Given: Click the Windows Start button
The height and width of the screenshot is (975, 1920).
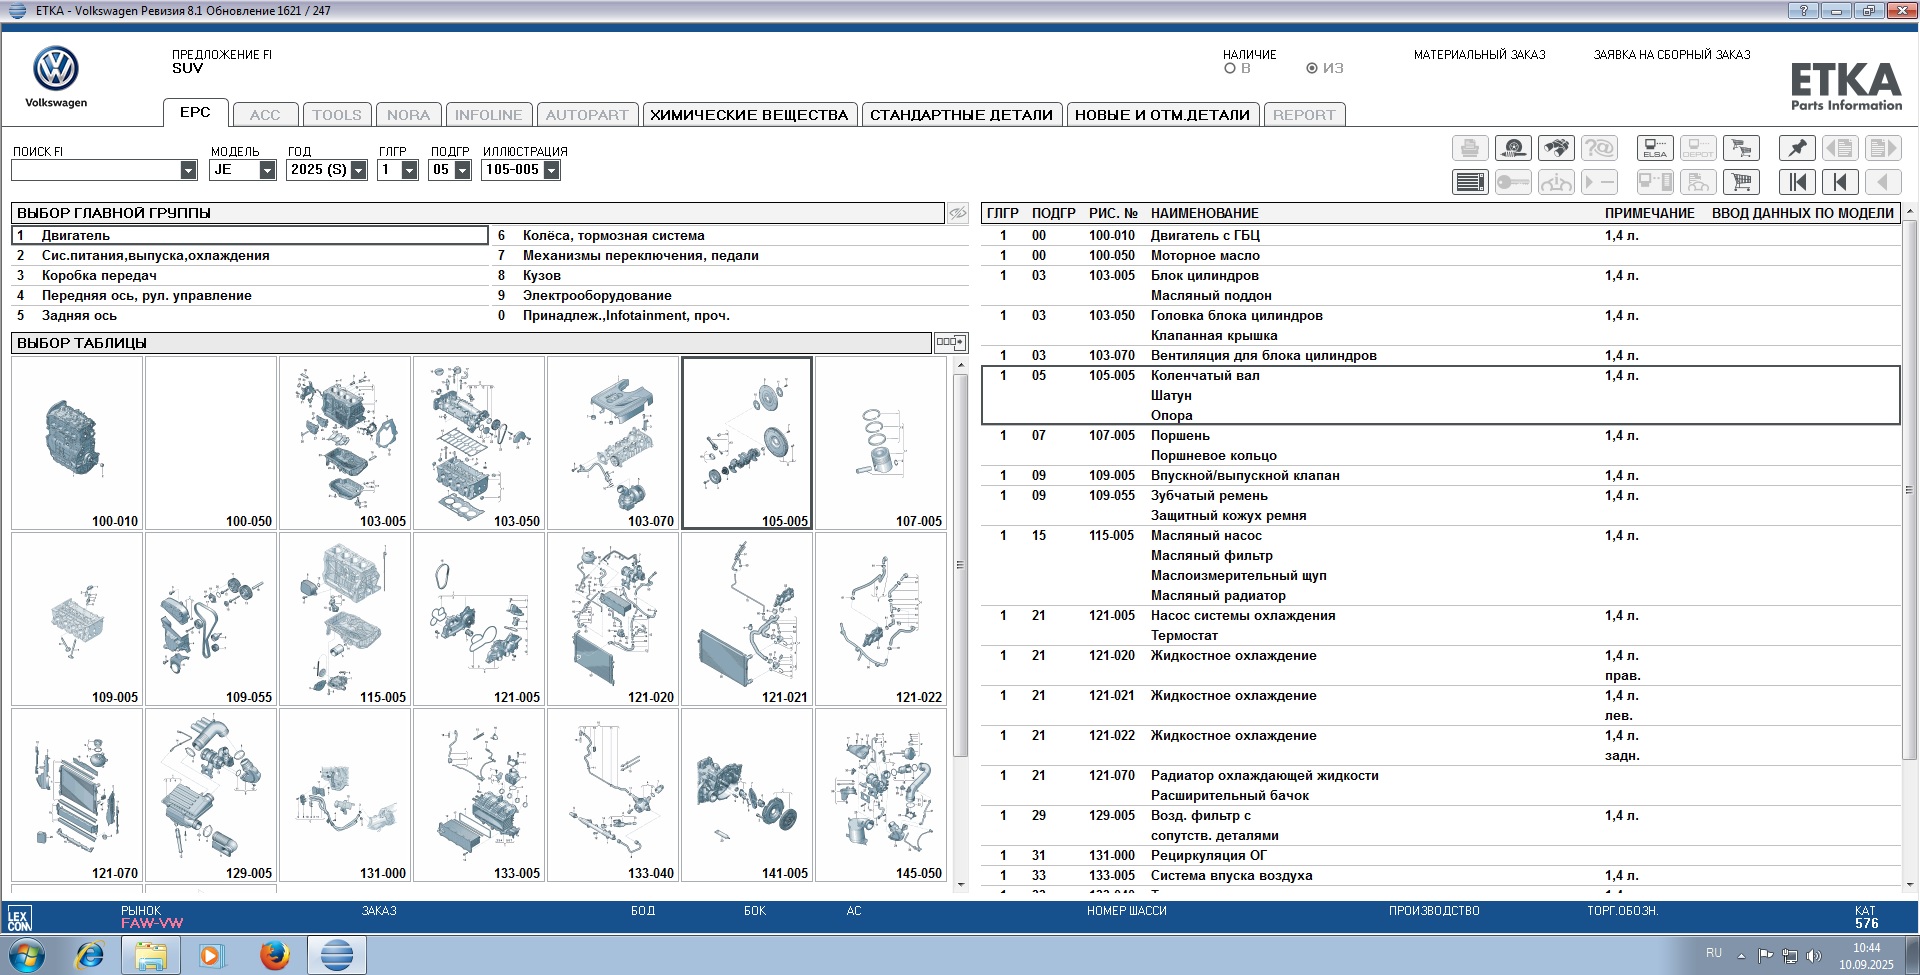Looking at the screenshot, I should [27, 955].
